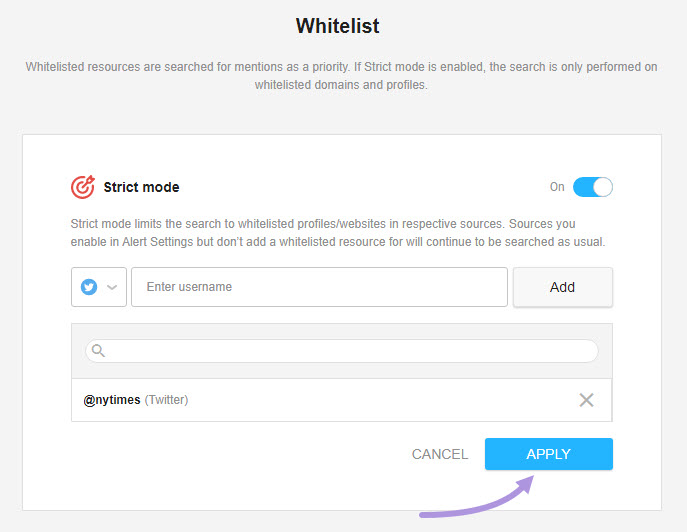Screen dimensions: 687x532
Task: Click the Whitelist page title
Action: coord(338,25)
